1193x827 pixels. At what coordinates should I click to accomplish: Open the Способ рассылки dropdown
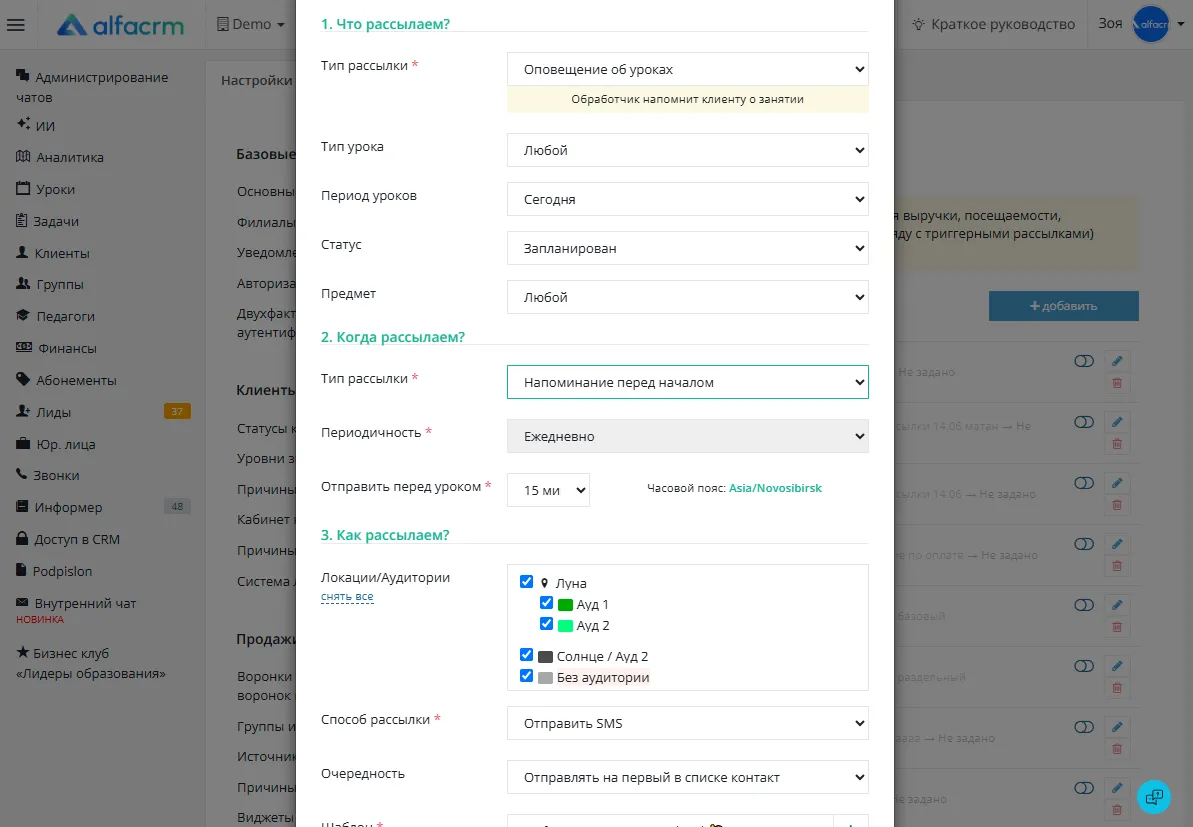click(x=688, y=724)
